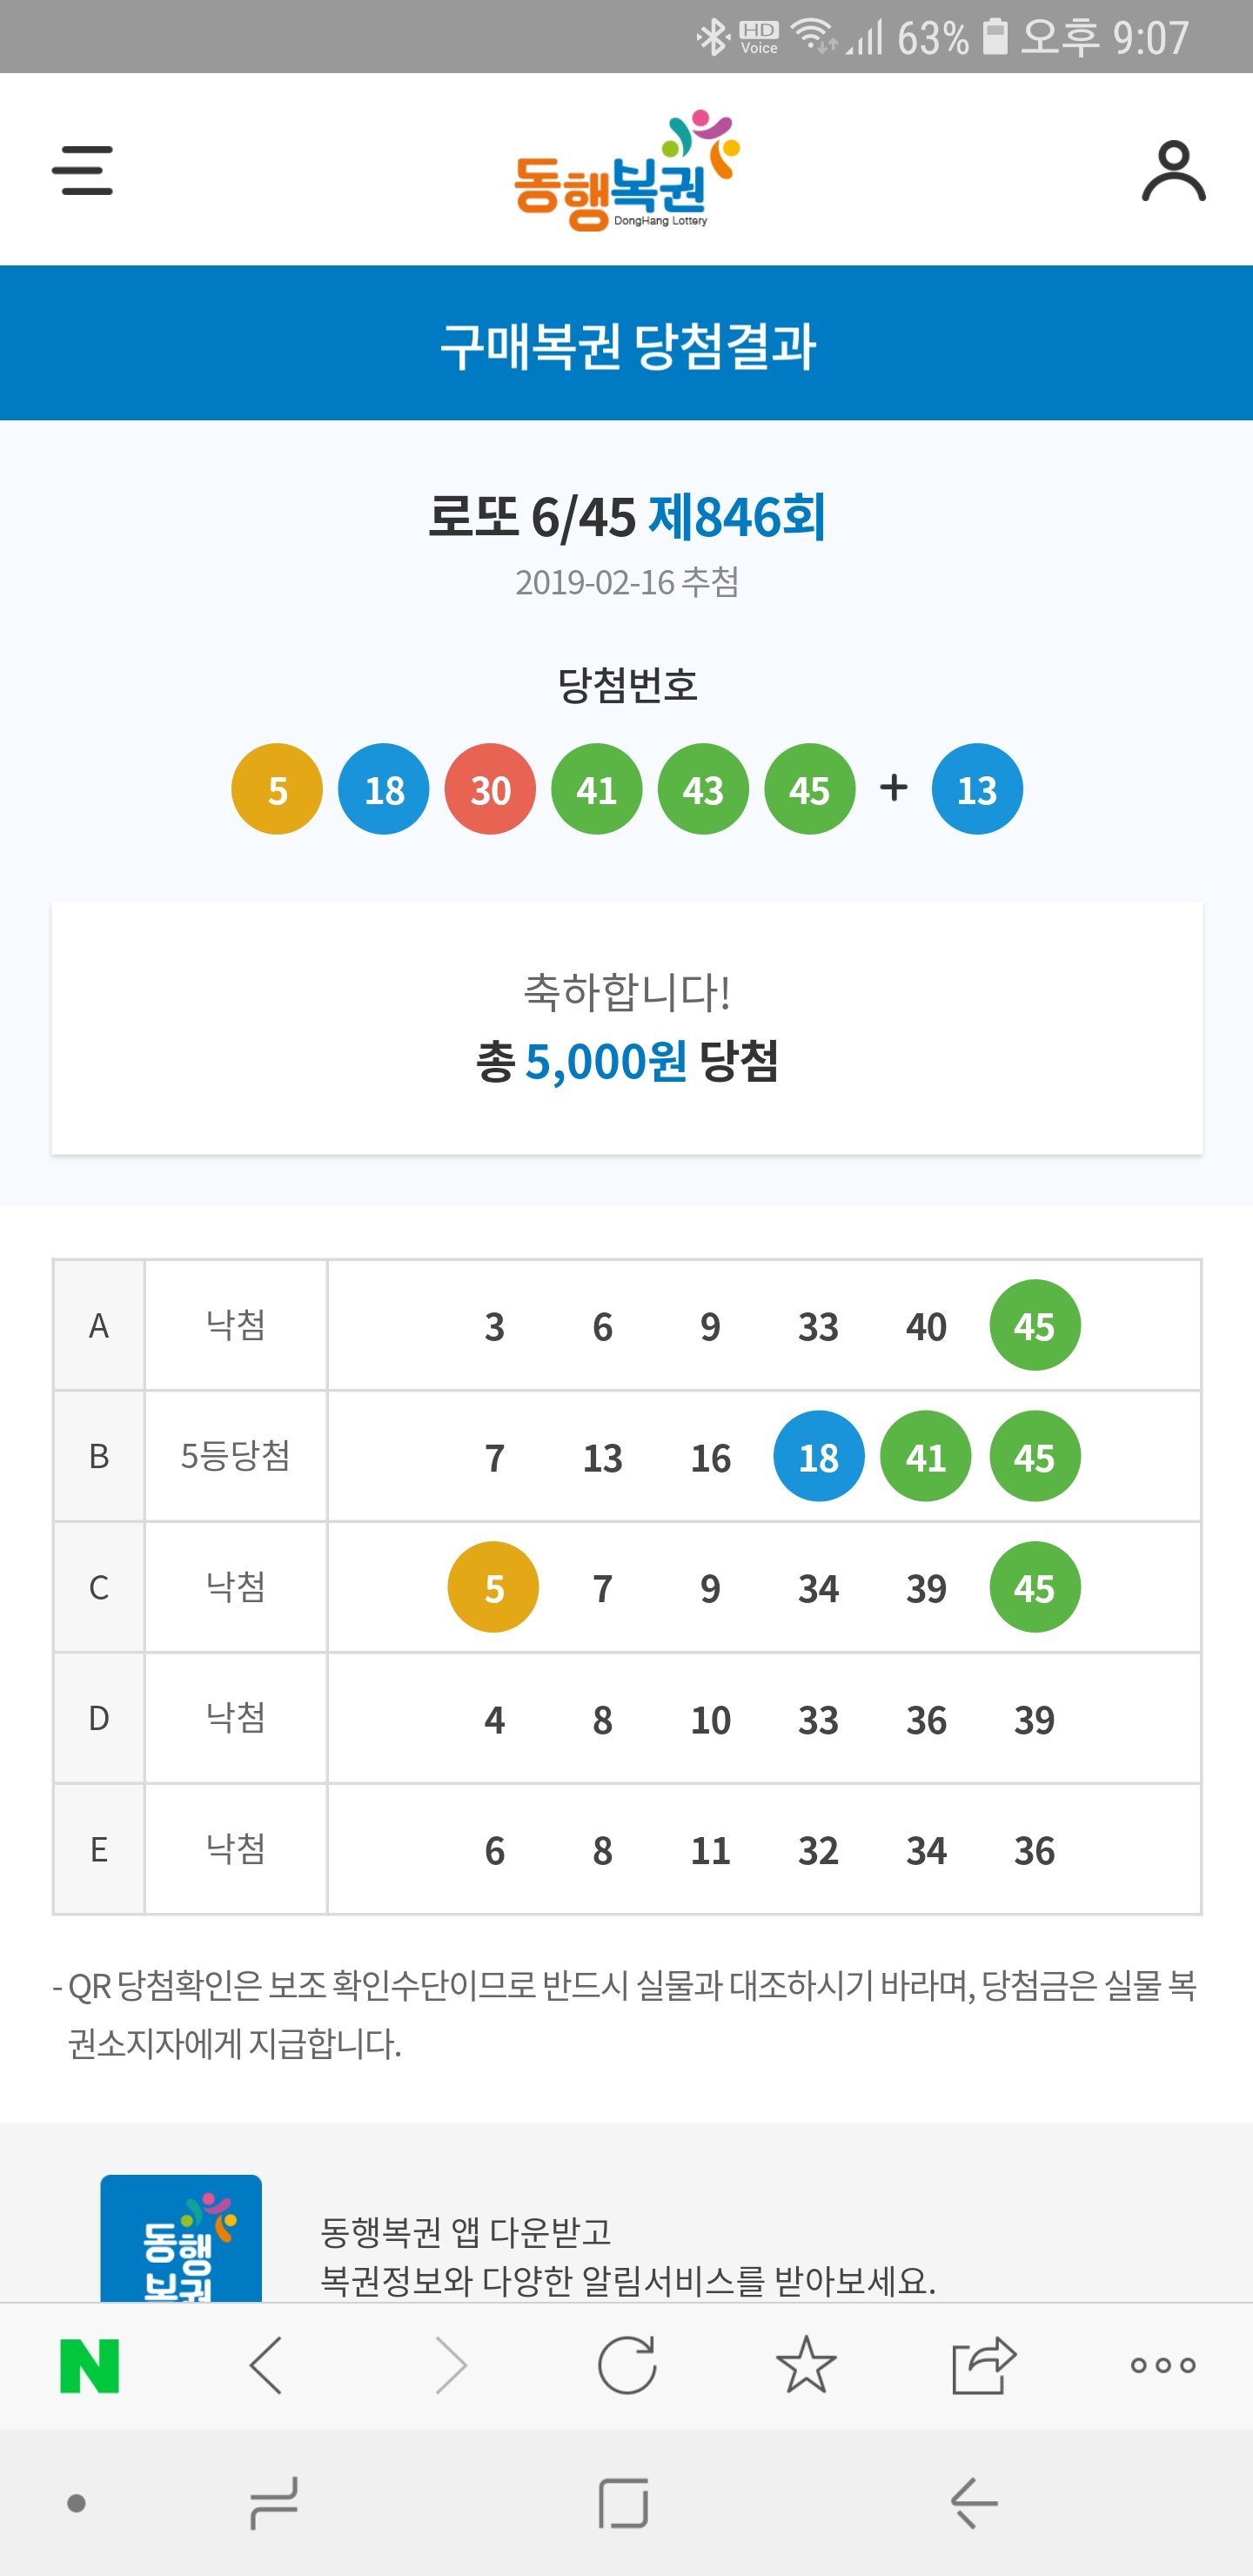Screen dimensions: 1253x2576
Task: Open Android recent apps button
Action: (x=273, y=2503)
